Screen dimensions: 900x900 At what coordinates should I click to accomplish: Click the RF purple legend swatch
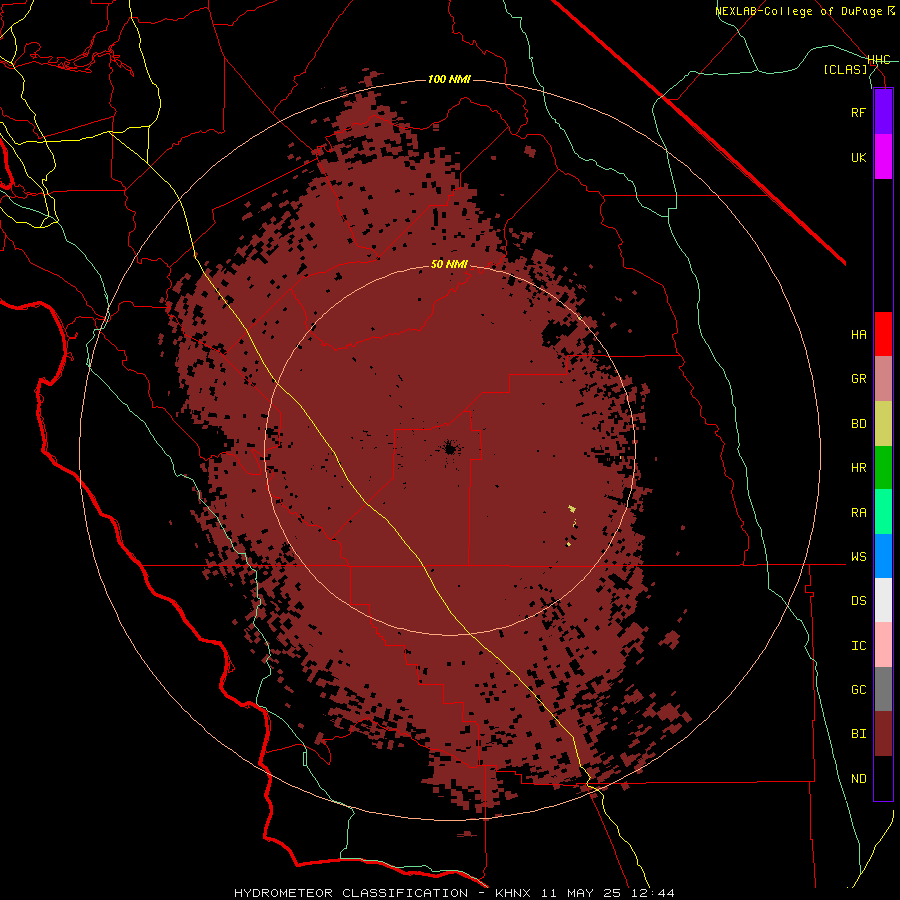click(x=883, y=112)
